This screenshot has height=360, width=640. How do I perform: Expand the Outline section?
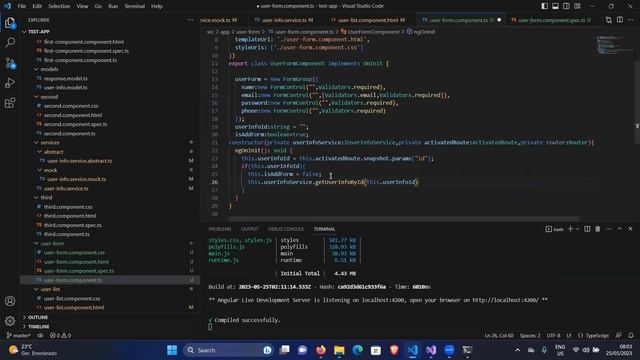coord(109,317)
